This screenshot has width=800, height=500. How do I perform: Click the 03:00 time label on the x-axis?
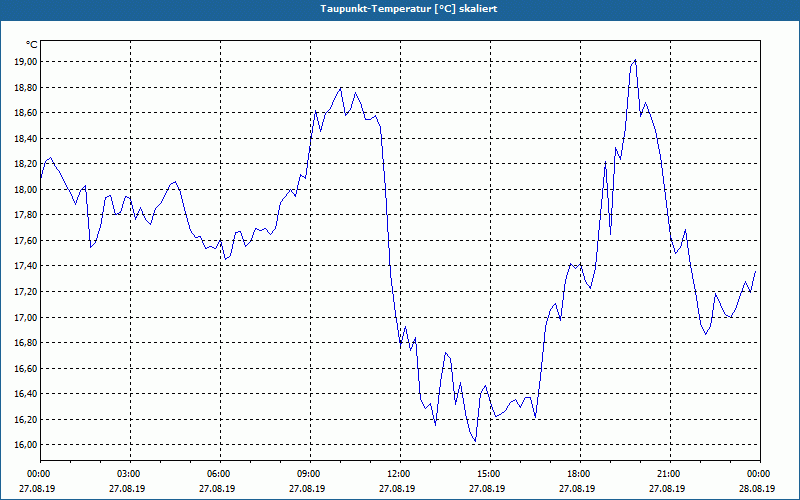(130, 474)
